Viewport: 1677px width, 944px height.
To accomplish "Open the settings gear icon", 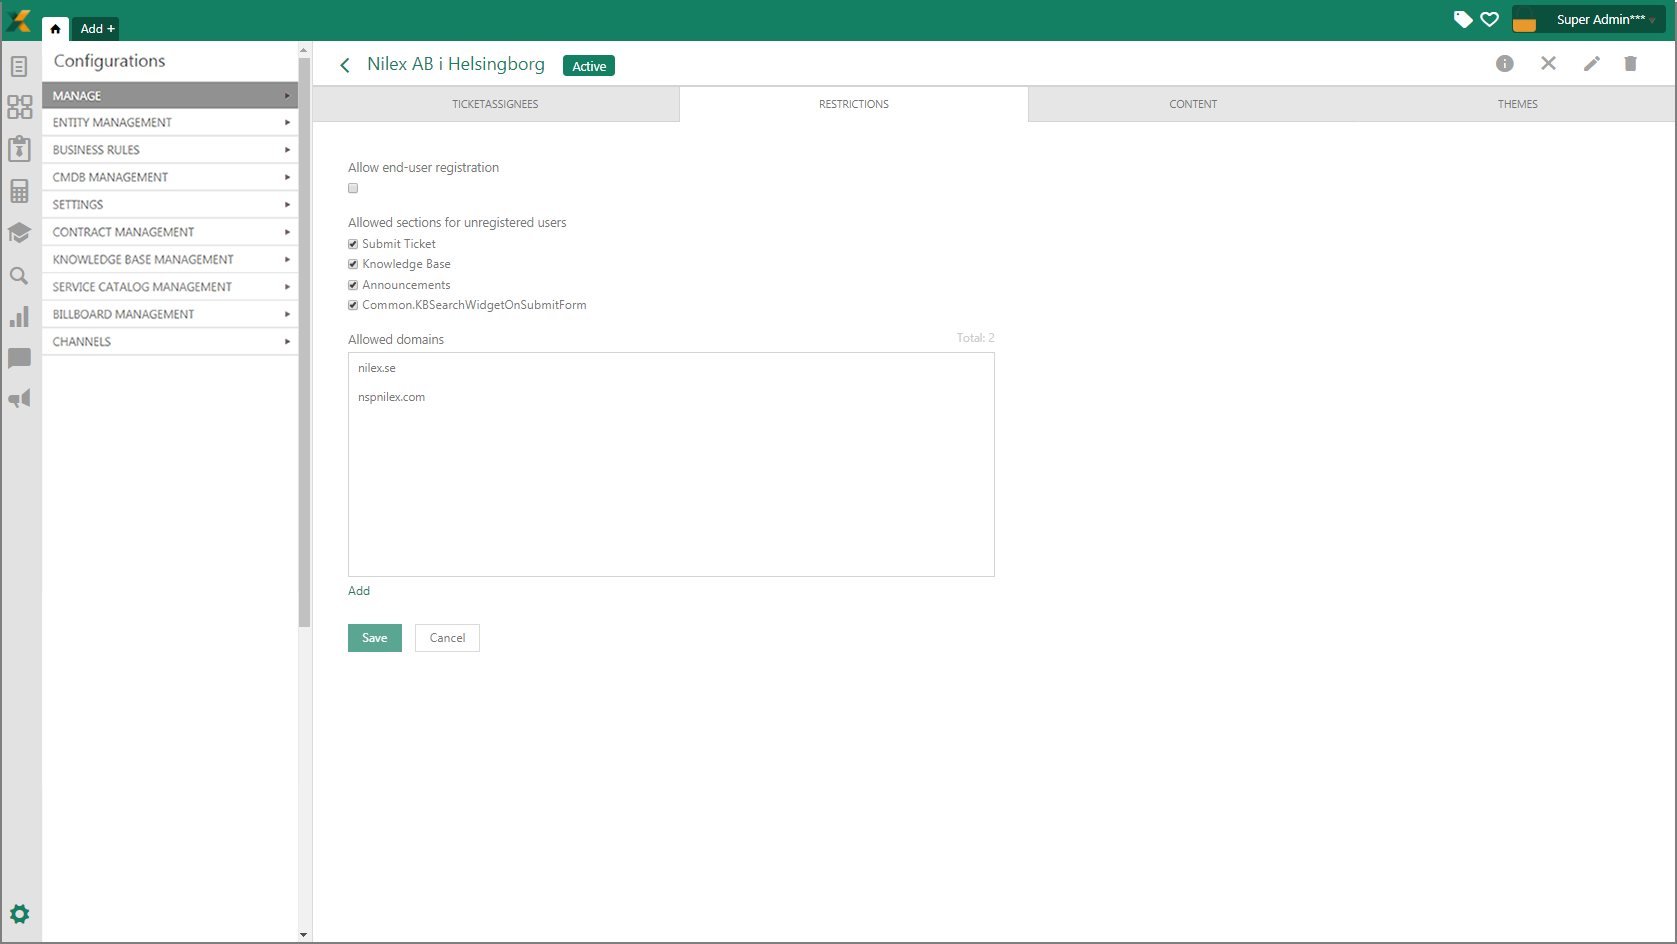I will (19, 914).
